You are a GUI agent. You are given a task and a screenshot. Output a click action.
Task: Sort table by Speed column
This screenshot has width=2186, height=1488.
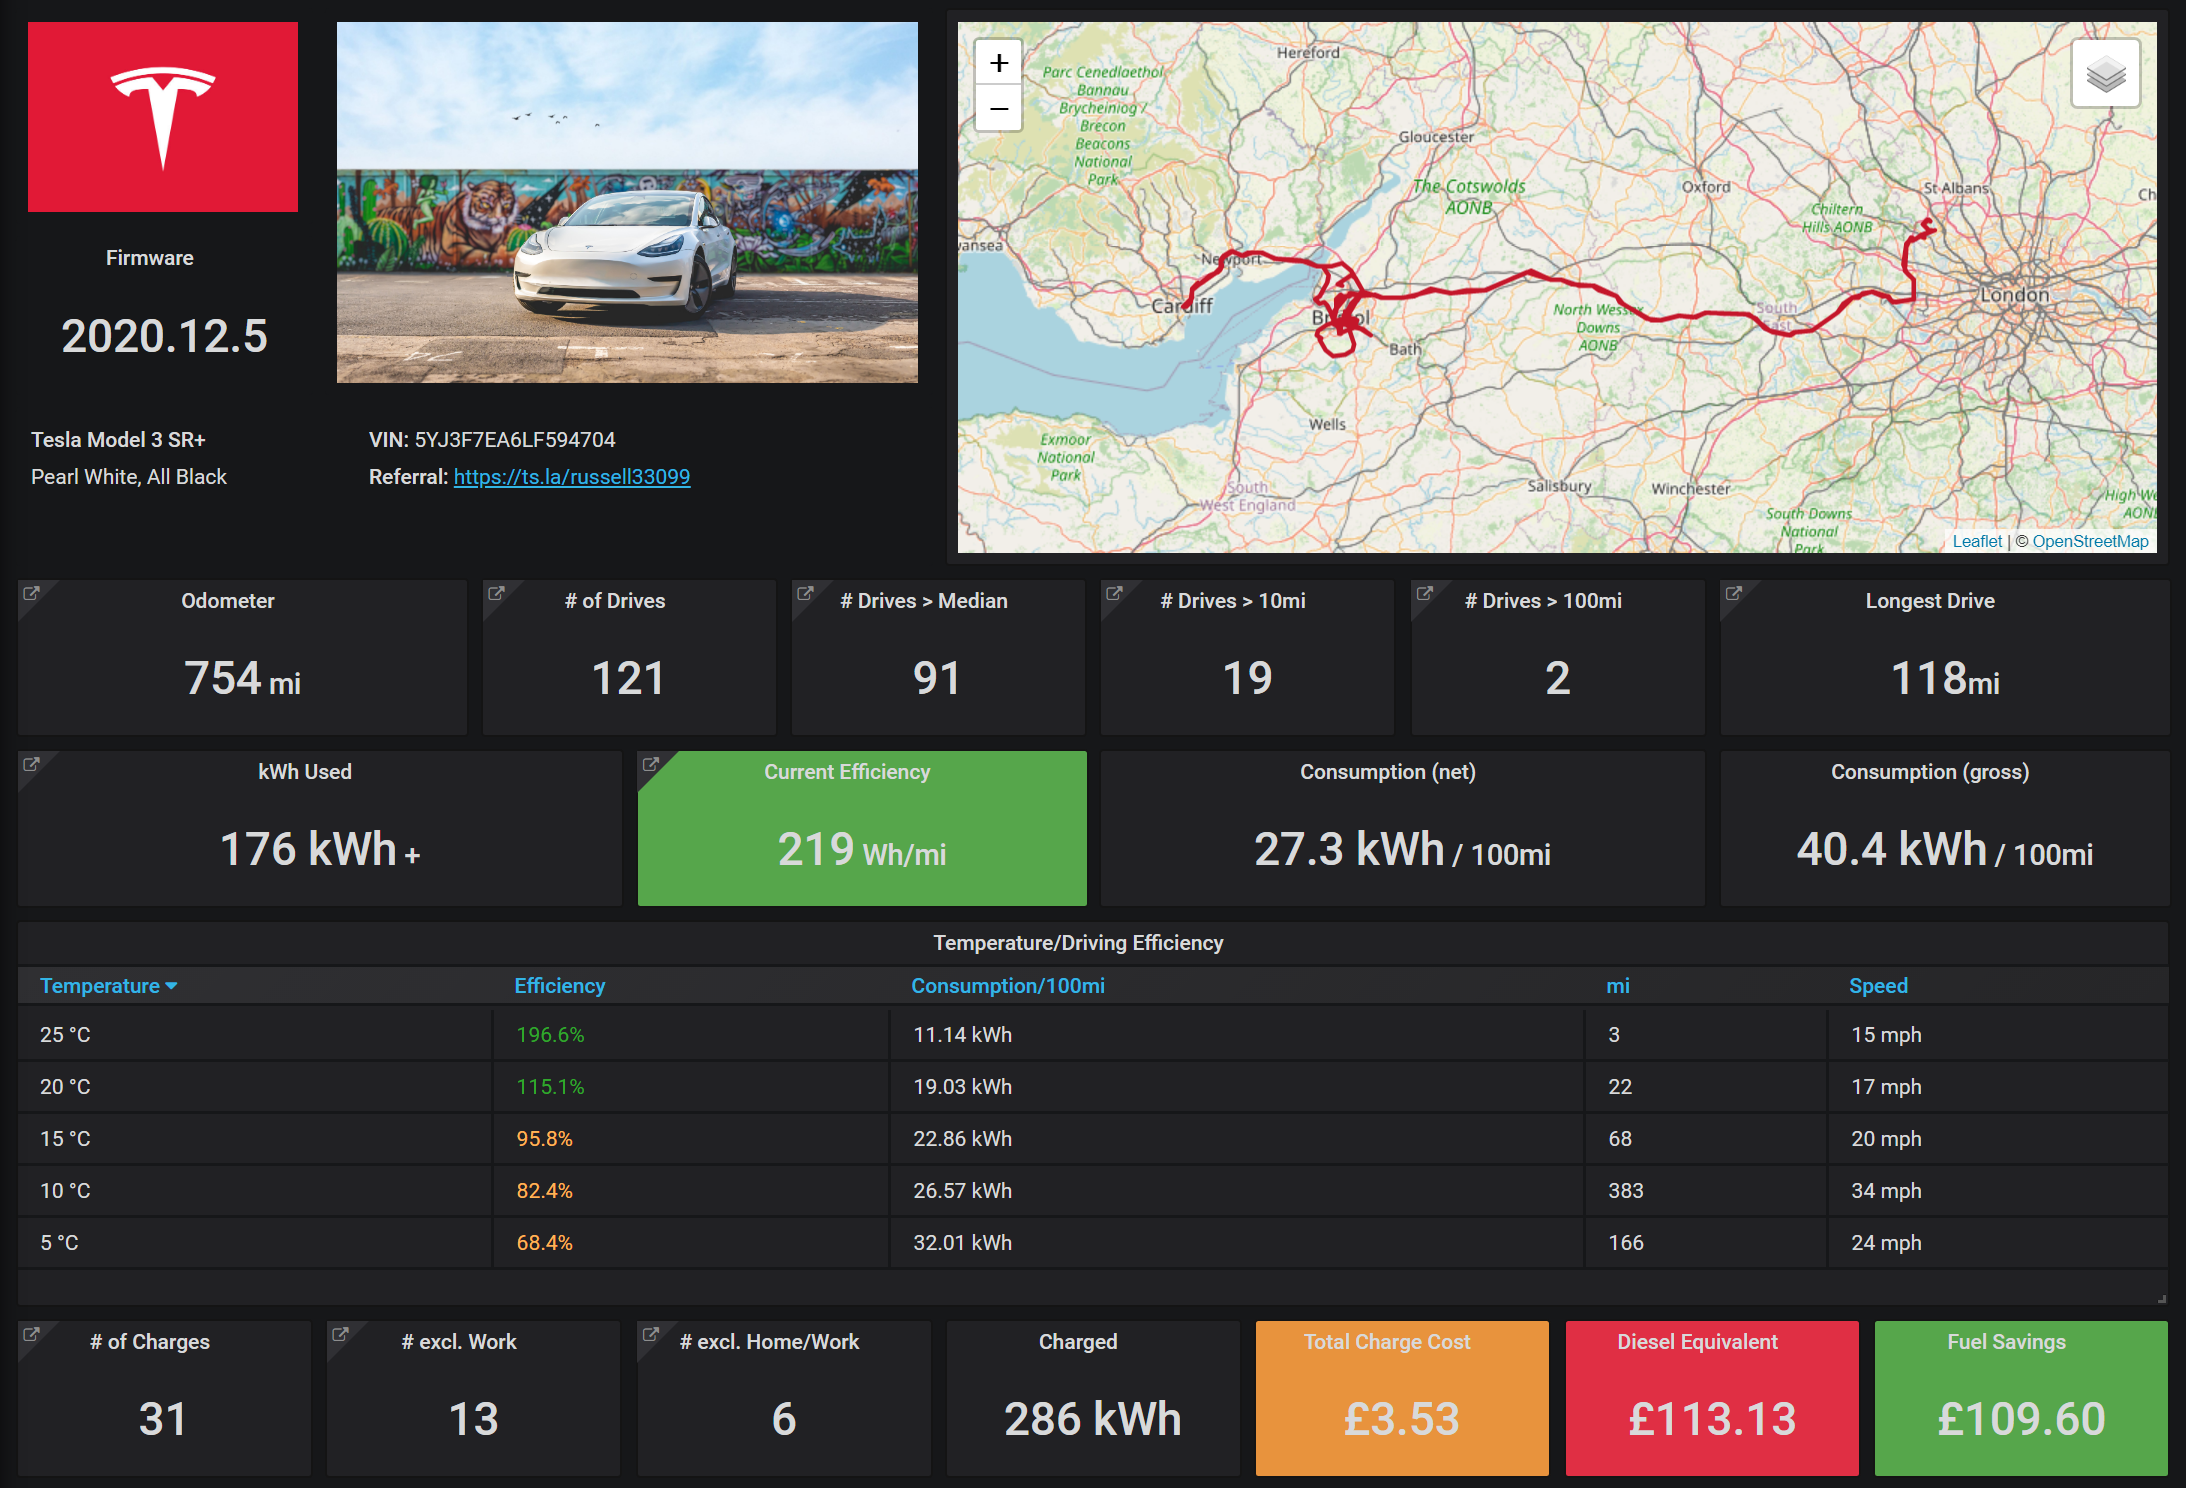point(1877,986)
